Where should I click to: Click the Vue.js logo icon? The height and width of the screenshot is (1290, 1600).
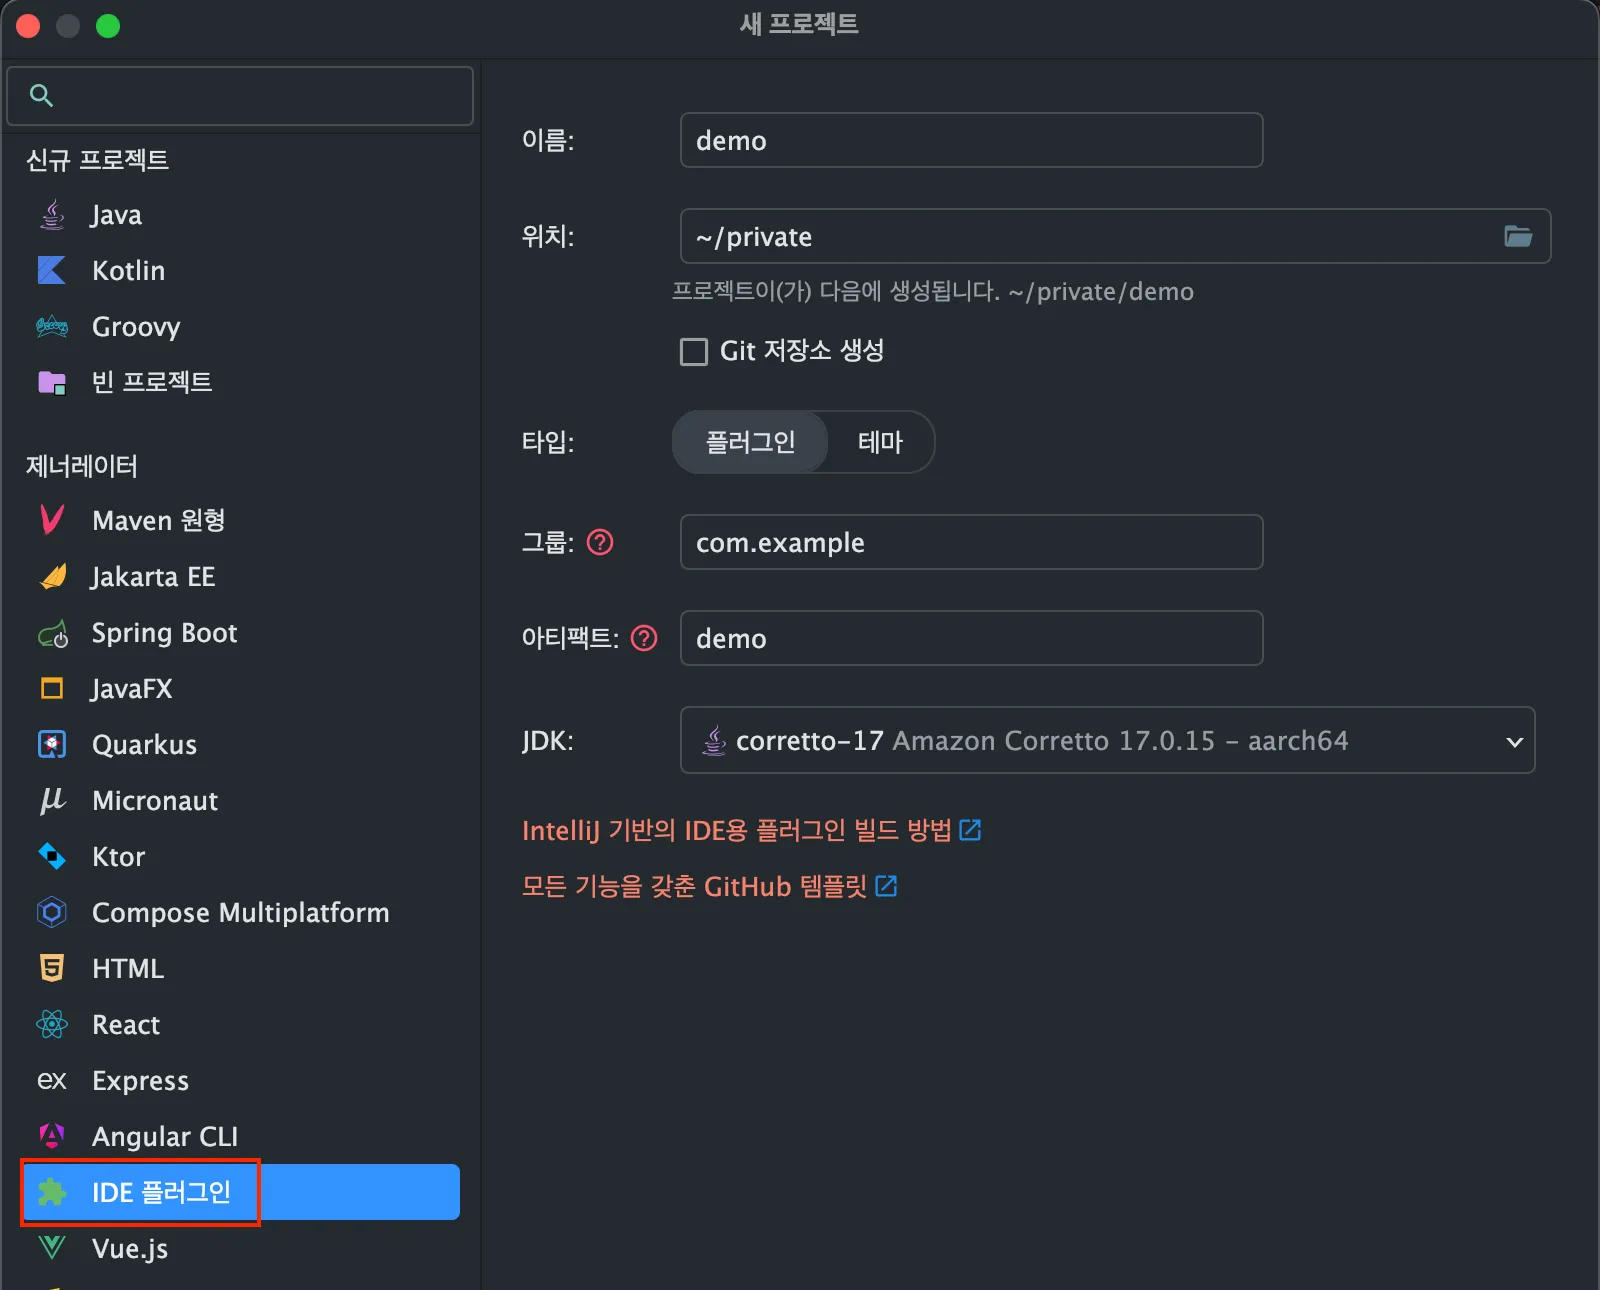pos(52,1248)
